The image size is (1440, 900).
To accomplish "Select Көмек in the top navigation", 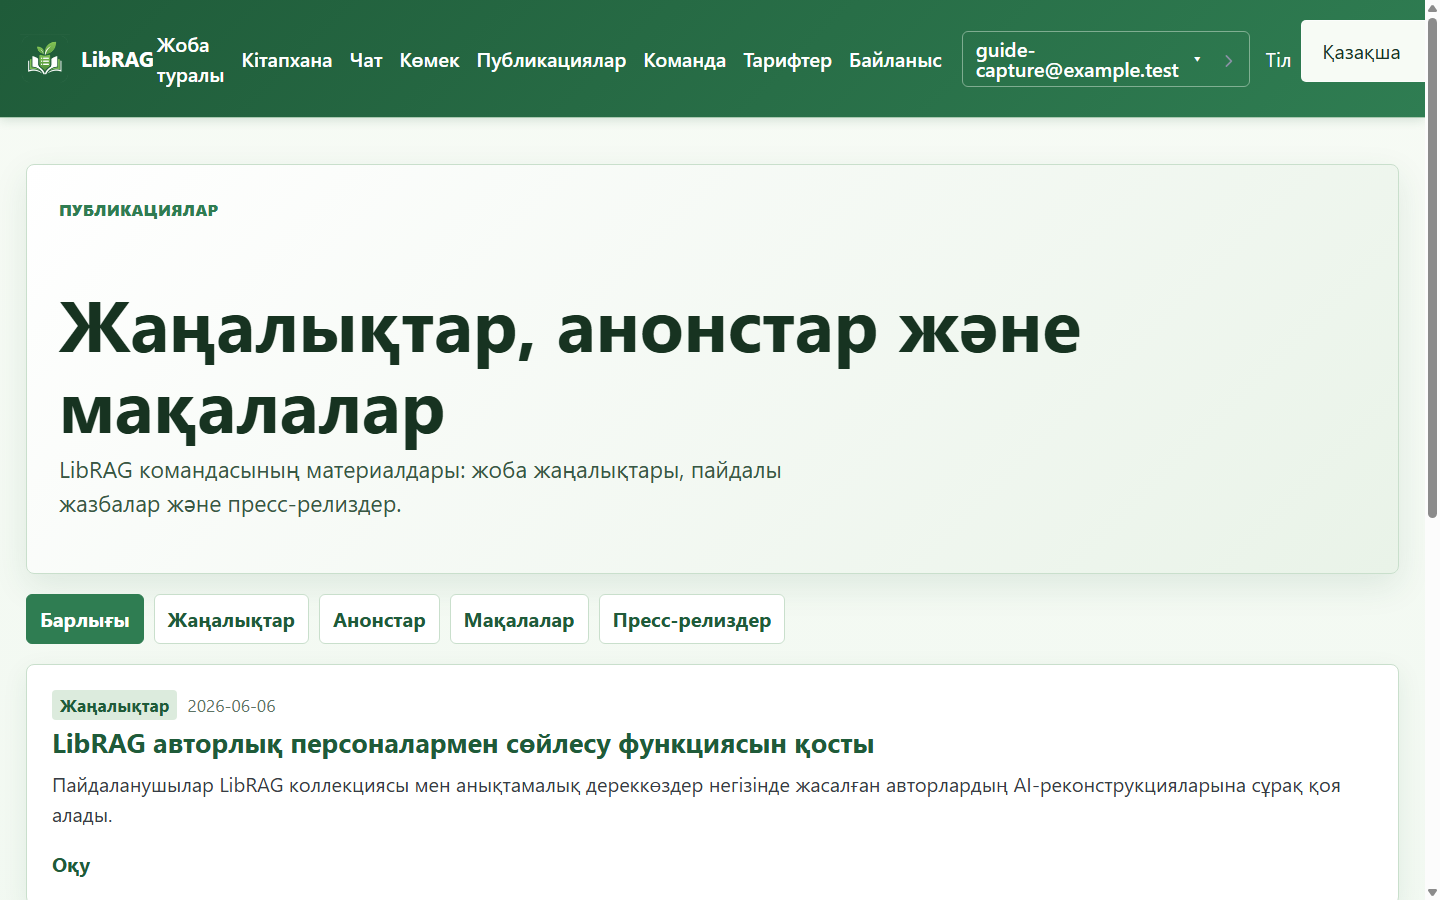I will pyautogui.click(x=429, y=60).
